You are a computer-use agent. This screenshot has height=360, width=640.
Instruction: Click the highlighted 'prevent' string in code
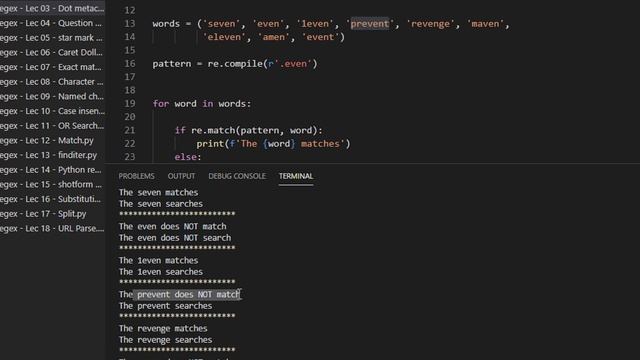coord(370,24)
